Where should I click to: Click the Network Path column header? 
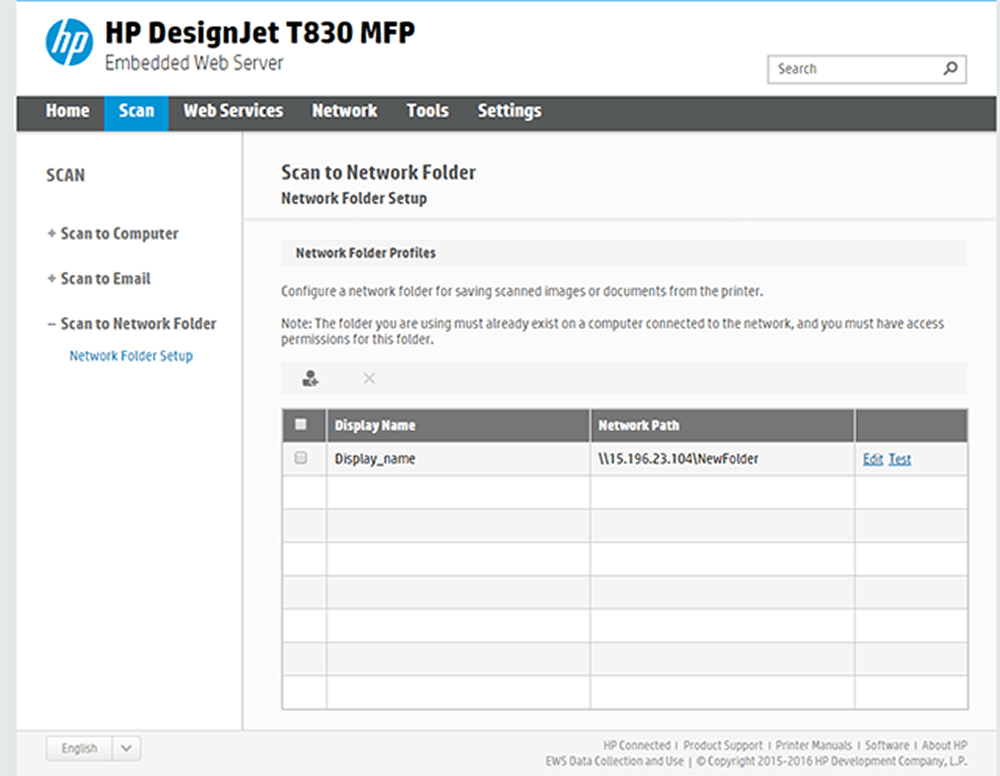click(722, 425)
